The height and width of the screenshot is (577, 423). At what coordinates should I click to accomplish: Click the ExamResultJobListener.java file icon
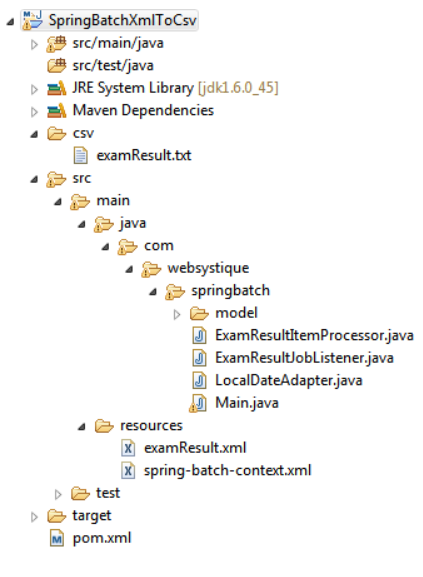point(199,358)
